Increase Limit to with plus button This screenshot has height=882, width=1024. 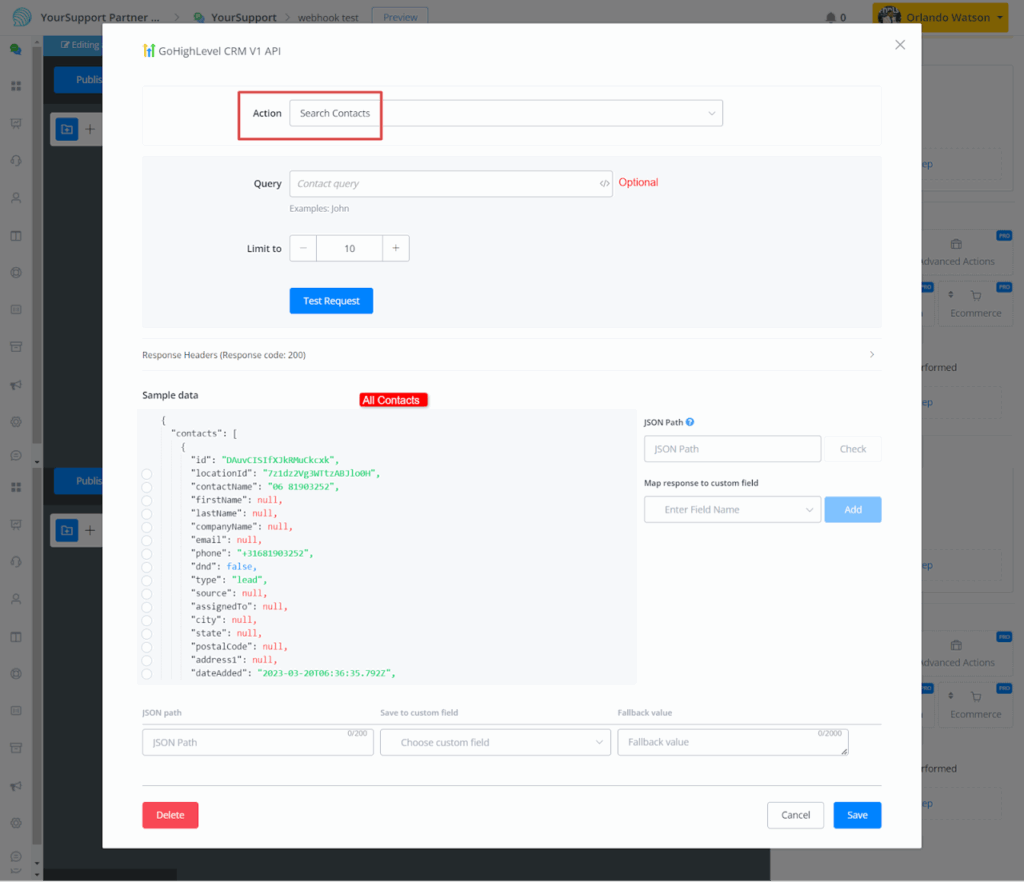tap(396, 249)
